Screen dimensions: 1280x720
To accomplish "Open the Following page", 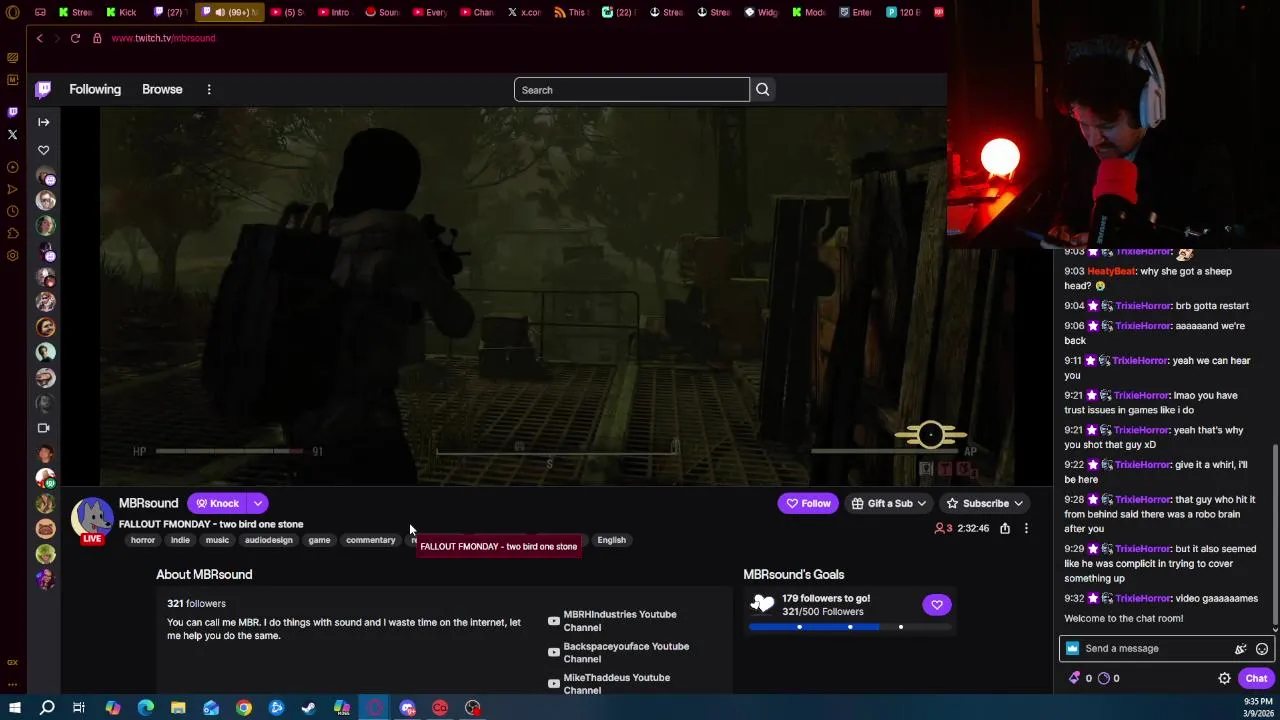I will (95, 89).
